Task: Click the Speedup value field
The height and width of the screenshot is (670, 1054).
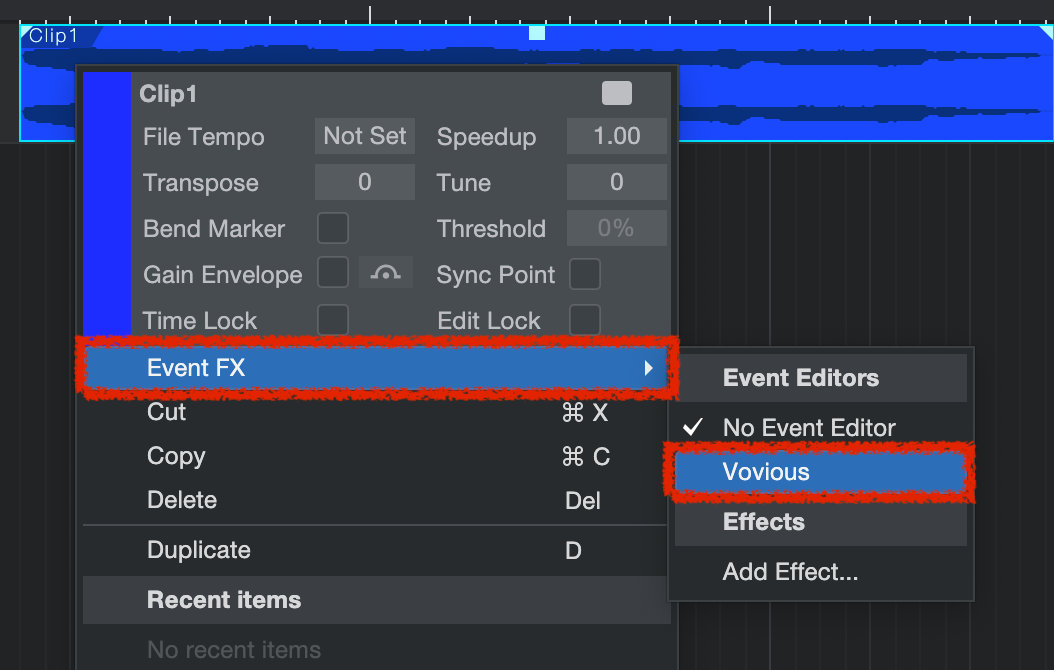Action: tap(616, 136)
